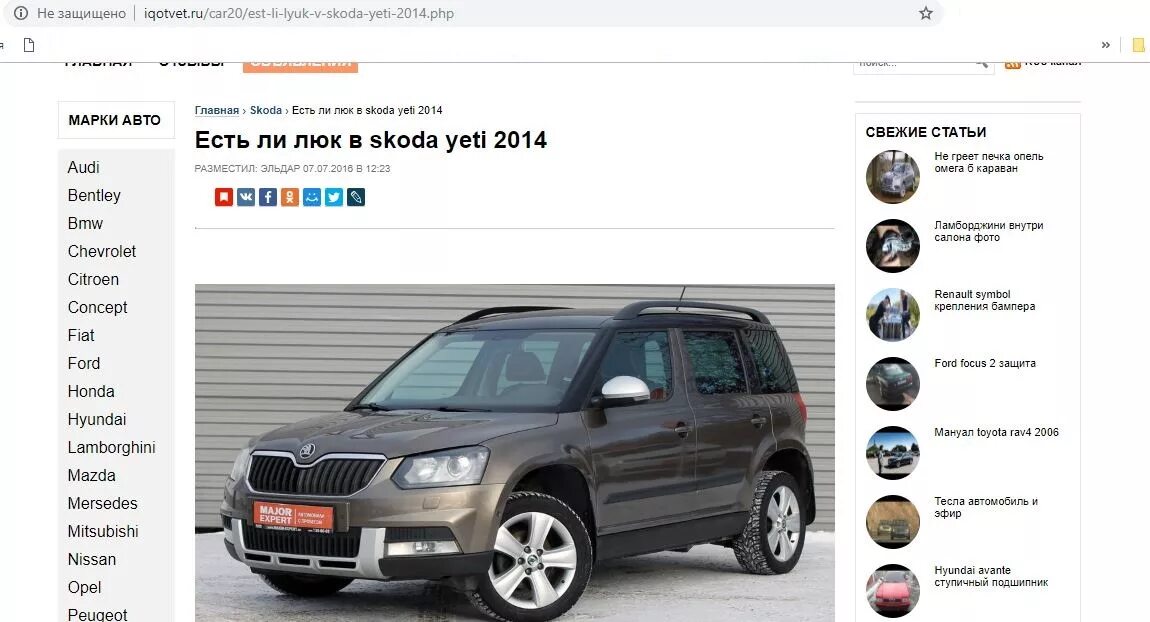This screenshot has width=1150, height=622.
Task: Share the article on Facebook
Action: tap(268, 197)
